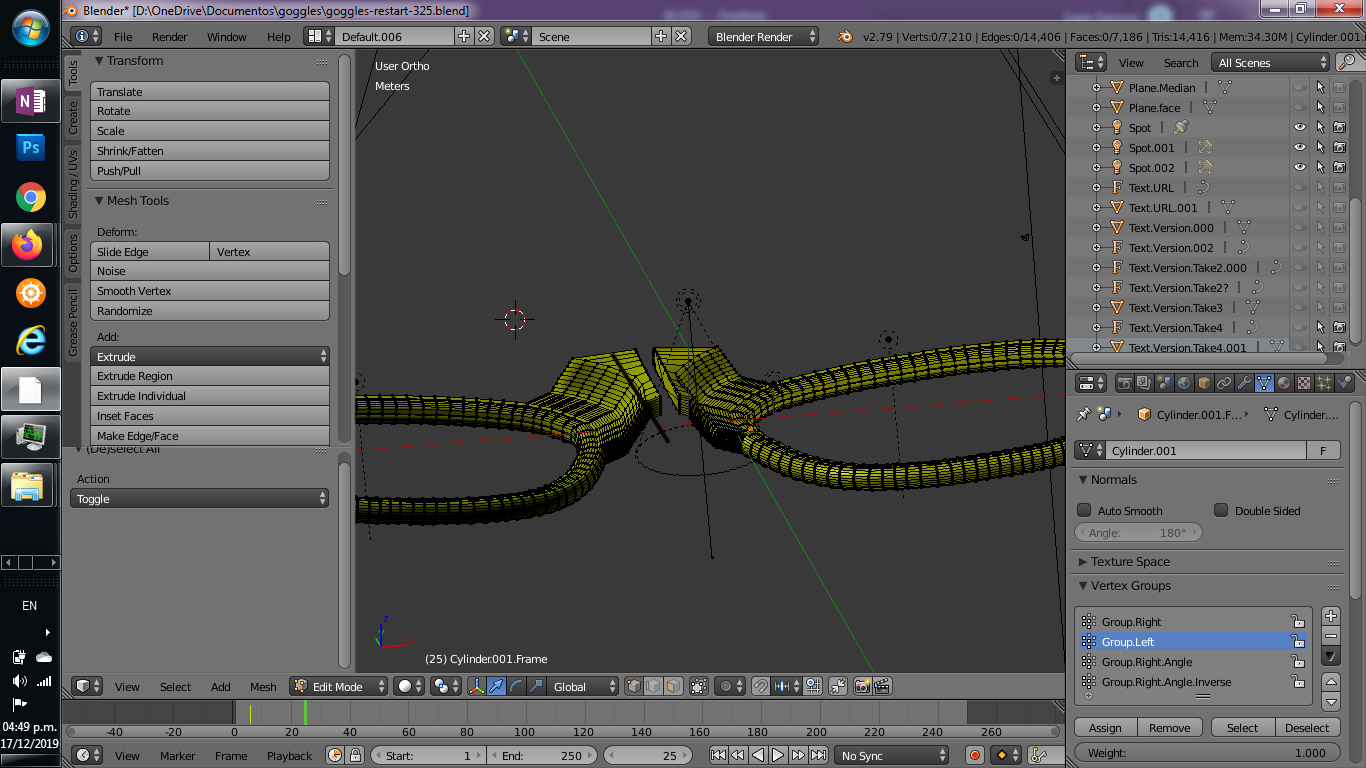Viewport: 1366px width, 768px height.
Task: Choose the rotate manipulator arc
Action: pyautogui.click(x=516, y=686)
